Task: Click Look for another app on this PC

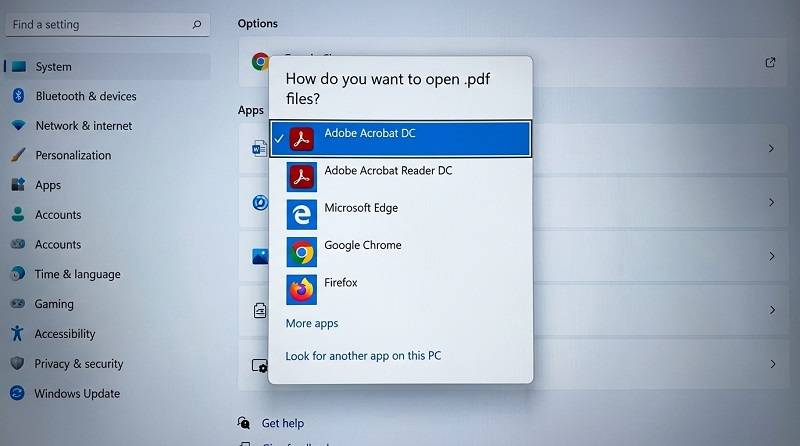Action: click(x=363, y=356)
